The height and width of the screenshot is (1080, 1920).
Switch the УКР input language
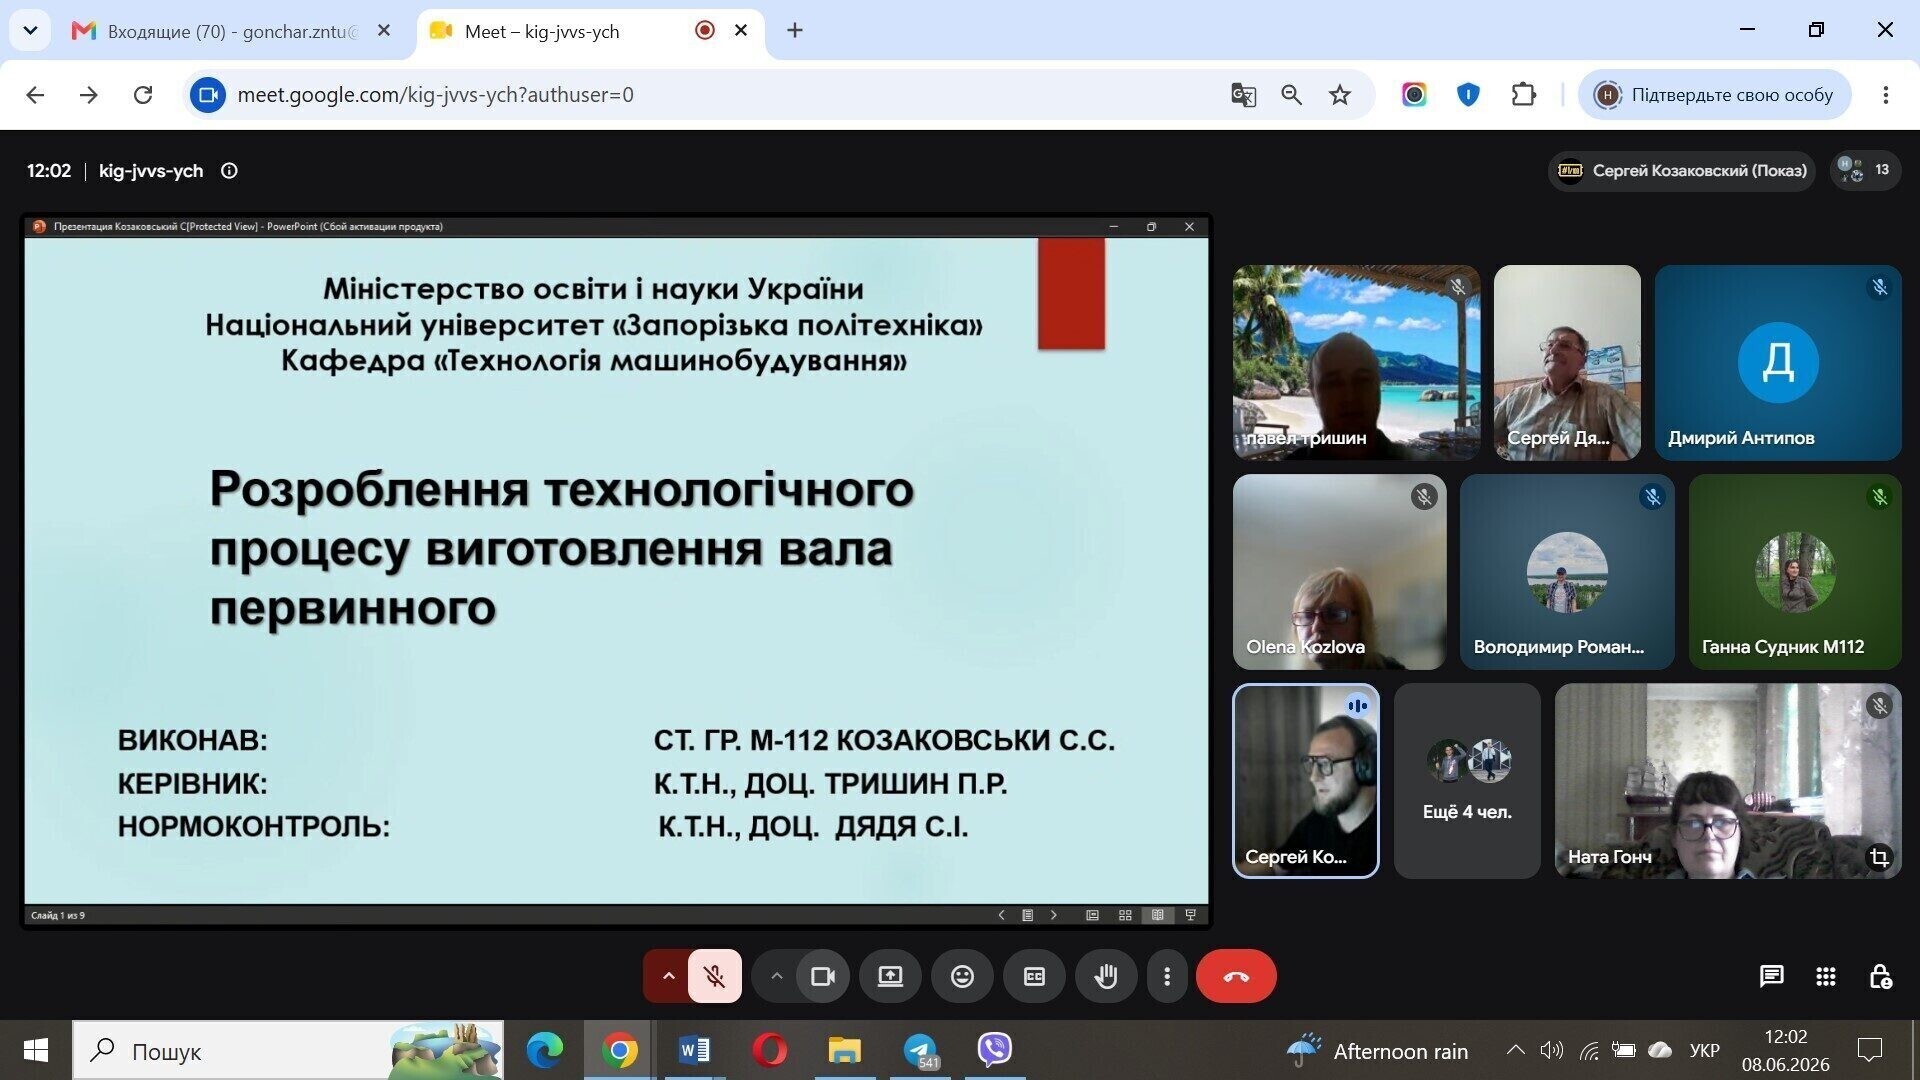(x=1704, y=1050)
